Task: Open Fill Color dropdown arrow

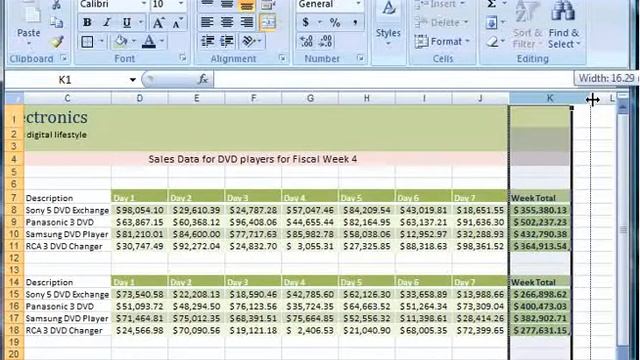Action: pos(133,41)
